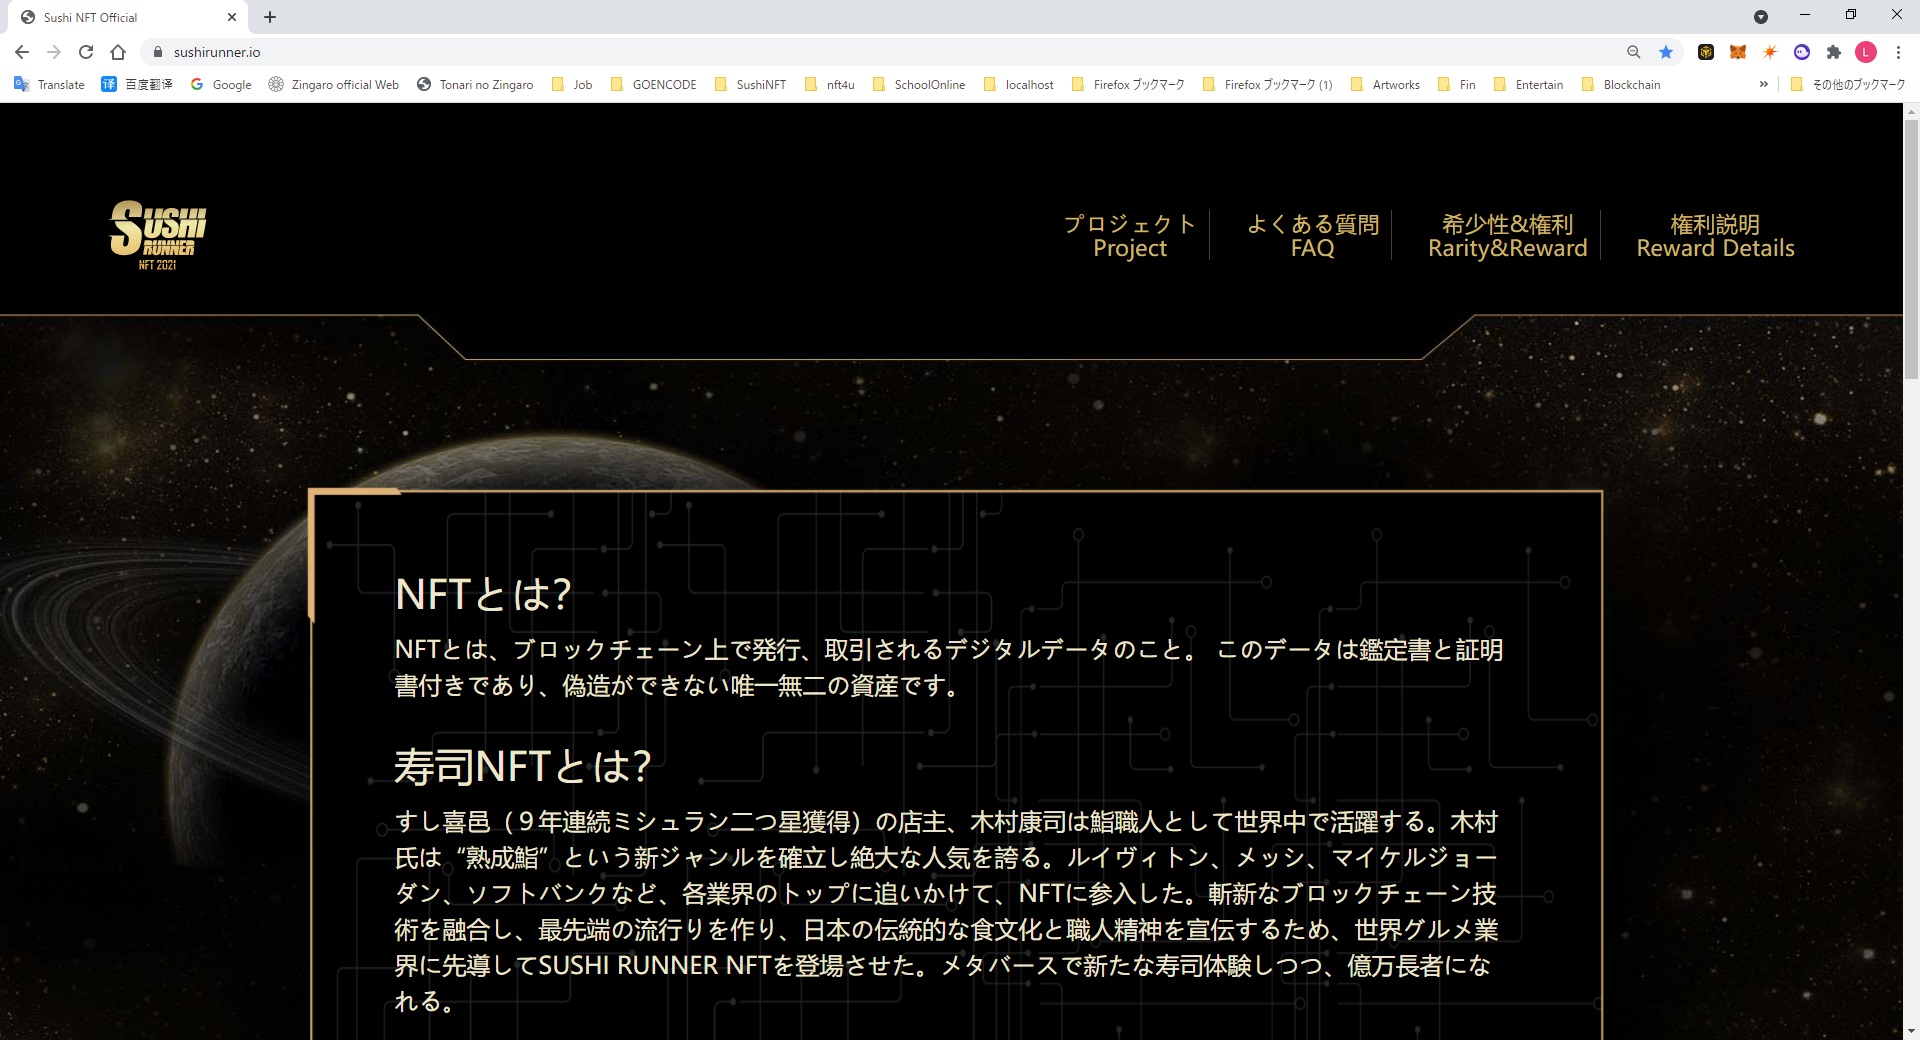Image resolution: width=1920 pixels, height=1040 pixels.
Task: Open the Reward Details navigation link
Action: tap(1715, 236)
